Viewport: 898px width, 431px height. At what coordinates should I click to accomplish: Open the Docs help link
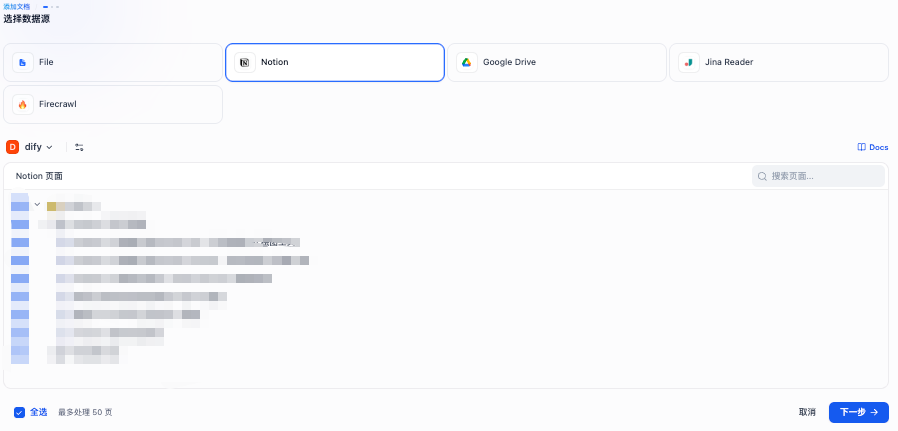[873, 147]
